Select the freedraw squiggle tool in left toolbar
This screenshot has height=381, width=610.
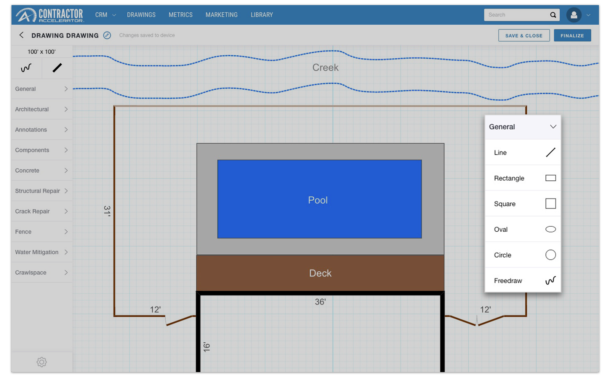pos(26,68)
